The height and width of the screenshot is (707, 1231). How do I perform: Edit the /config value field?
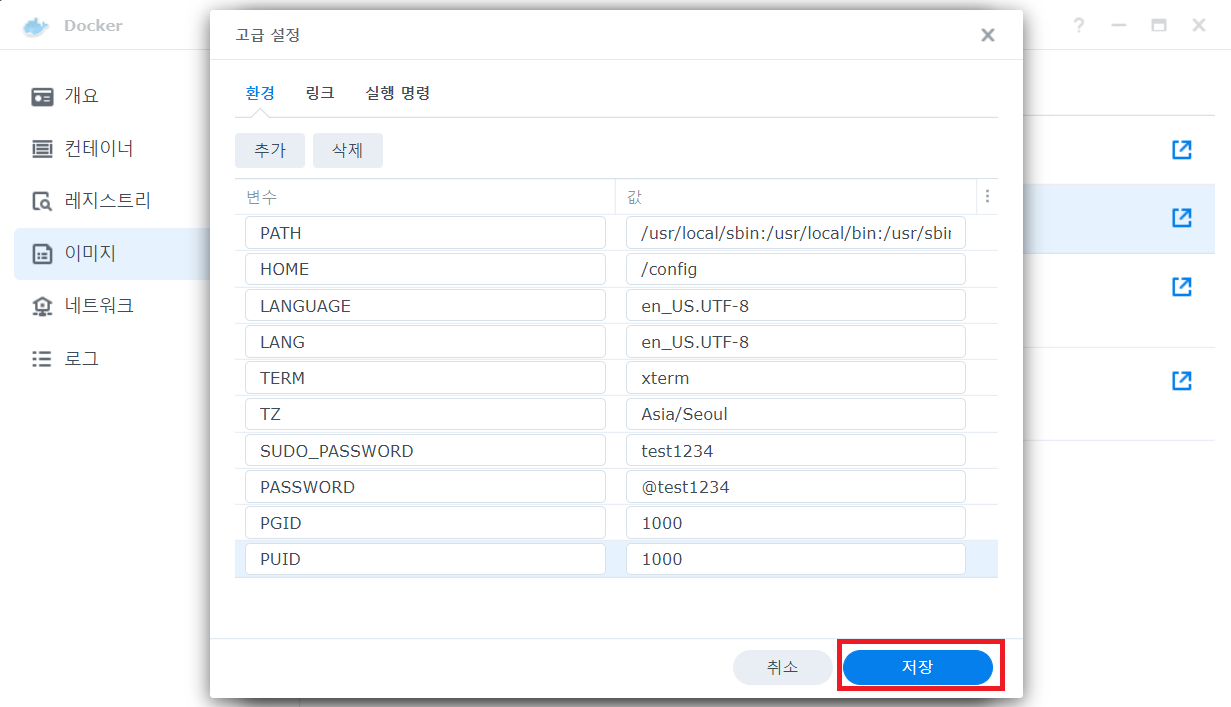click(x=796, y=269)
